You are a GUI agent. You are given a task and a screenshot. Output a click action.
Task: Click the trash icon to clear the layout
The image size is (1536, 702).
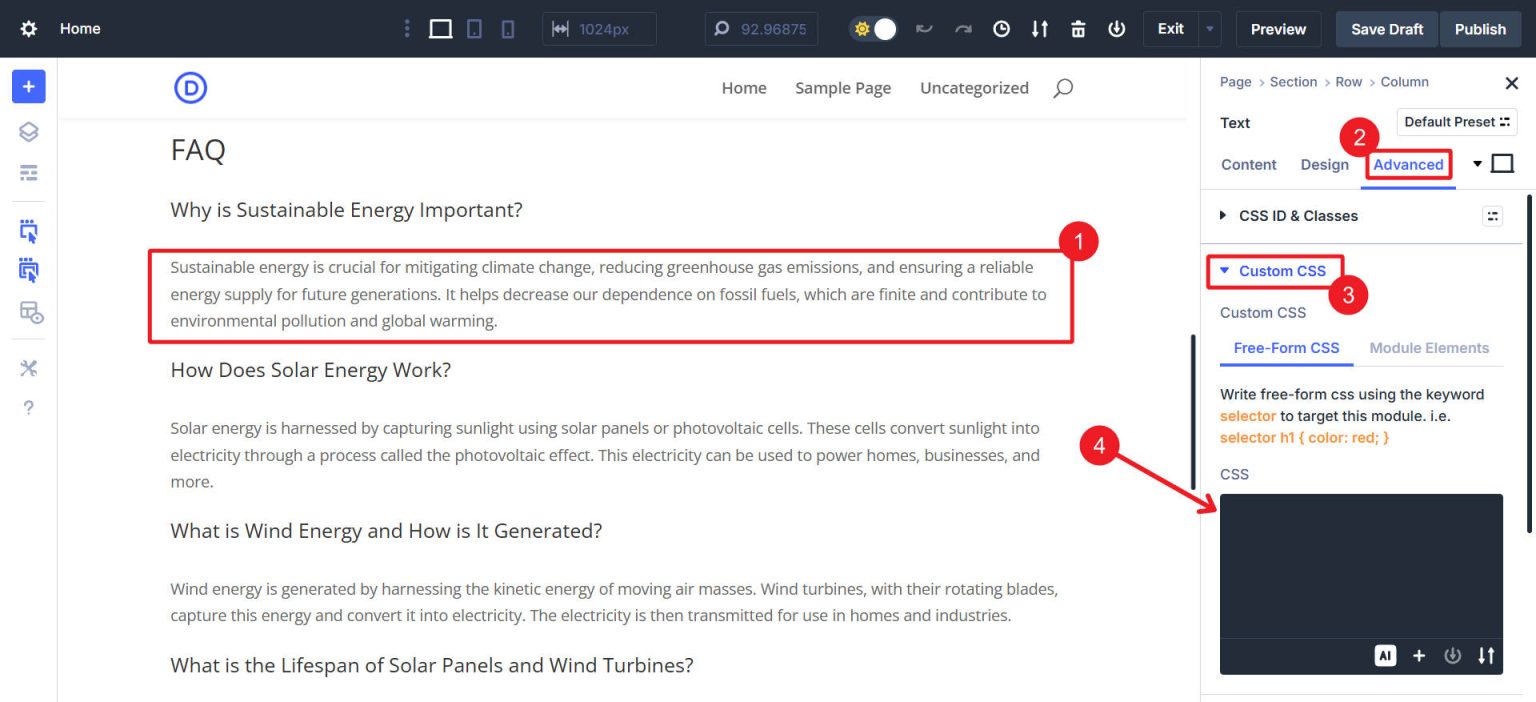coord(1078,29)
